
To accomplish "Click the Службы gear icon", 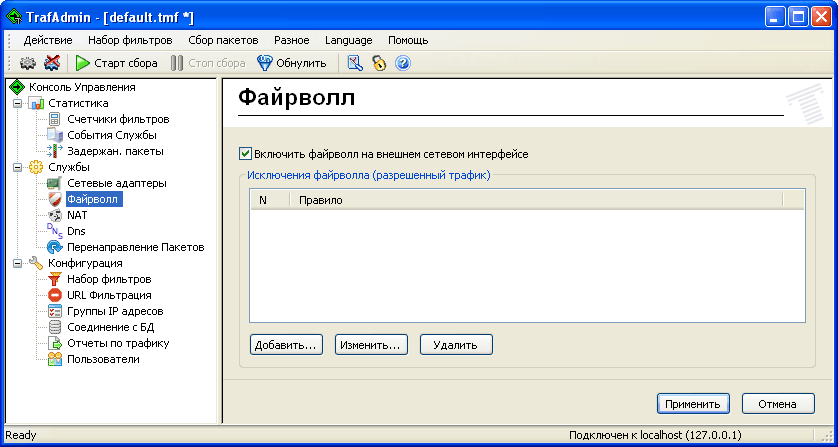I will [x=36, y=167].
